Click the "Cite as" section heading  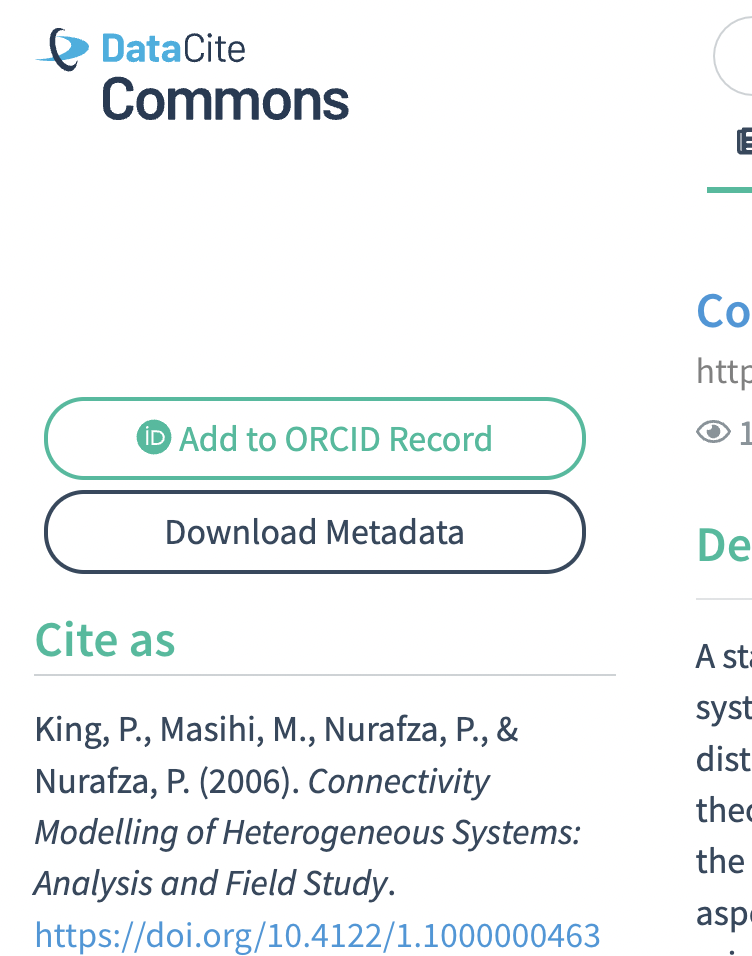click(105, 640)
